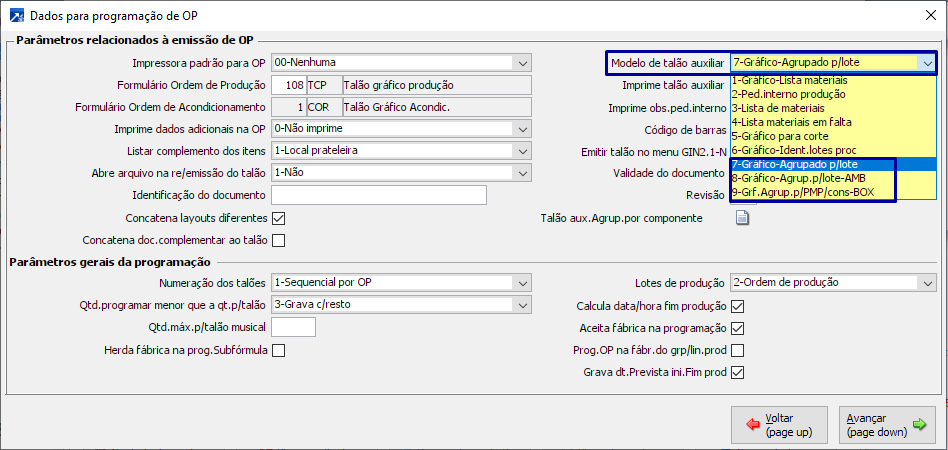Choose 3-Lista de materiais option
This screenshot has height=450, width=948.
(779, 108)
